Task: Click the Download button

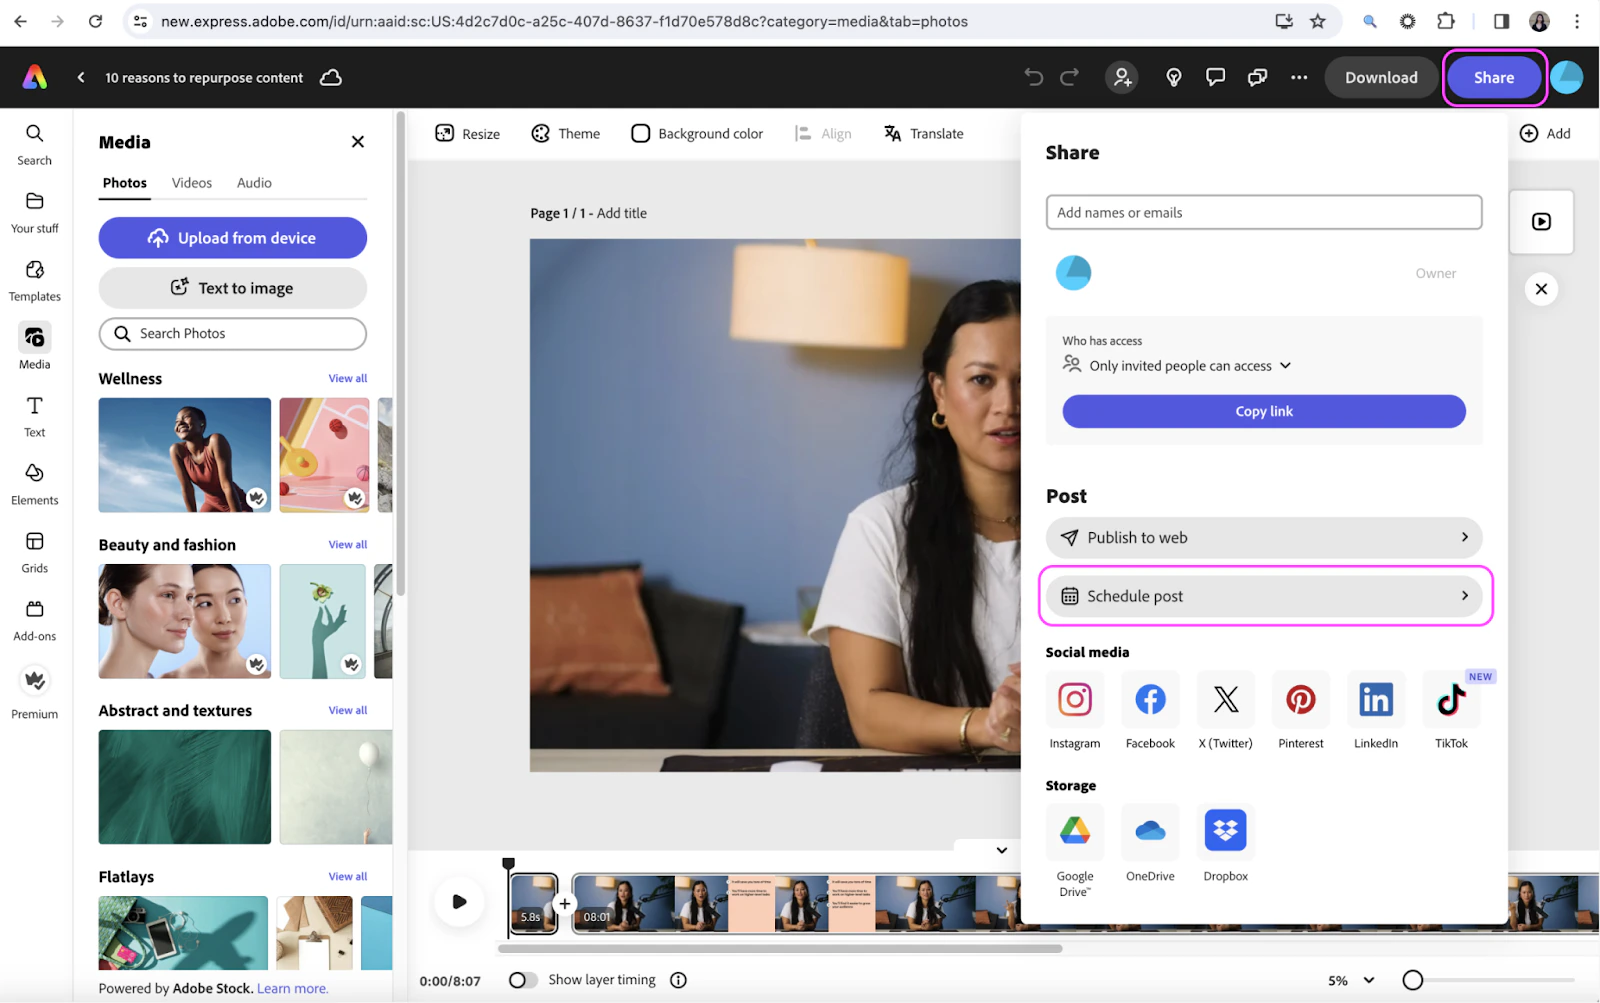Action: coord(1380,77)
